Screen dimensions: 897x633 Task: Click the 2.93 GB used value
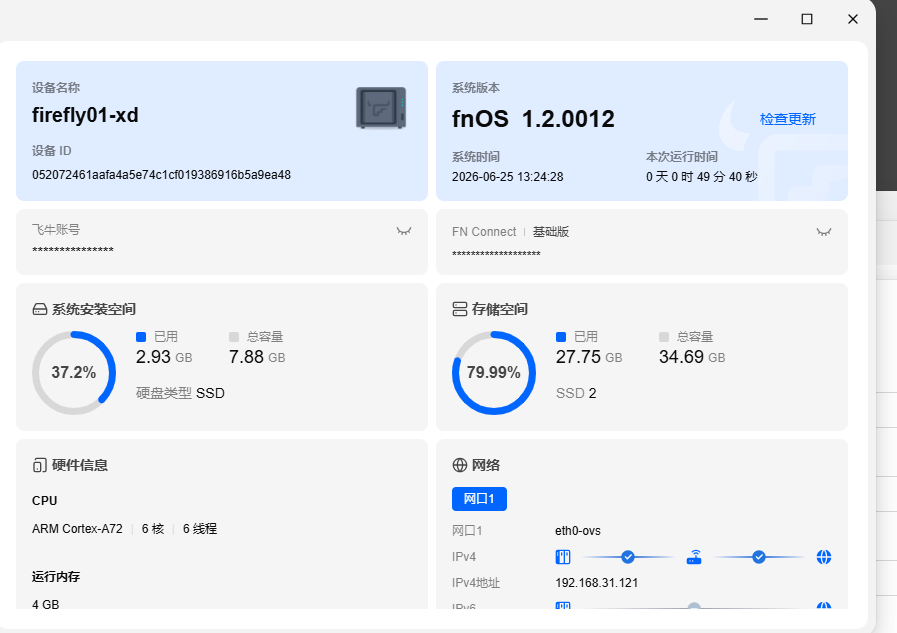click(164, 357)
